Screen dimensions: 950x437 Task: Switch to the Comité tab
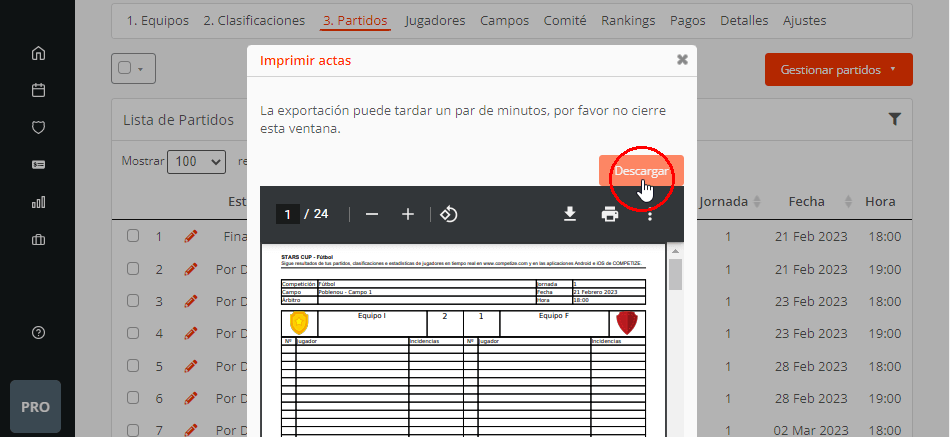tap(565, 21)
